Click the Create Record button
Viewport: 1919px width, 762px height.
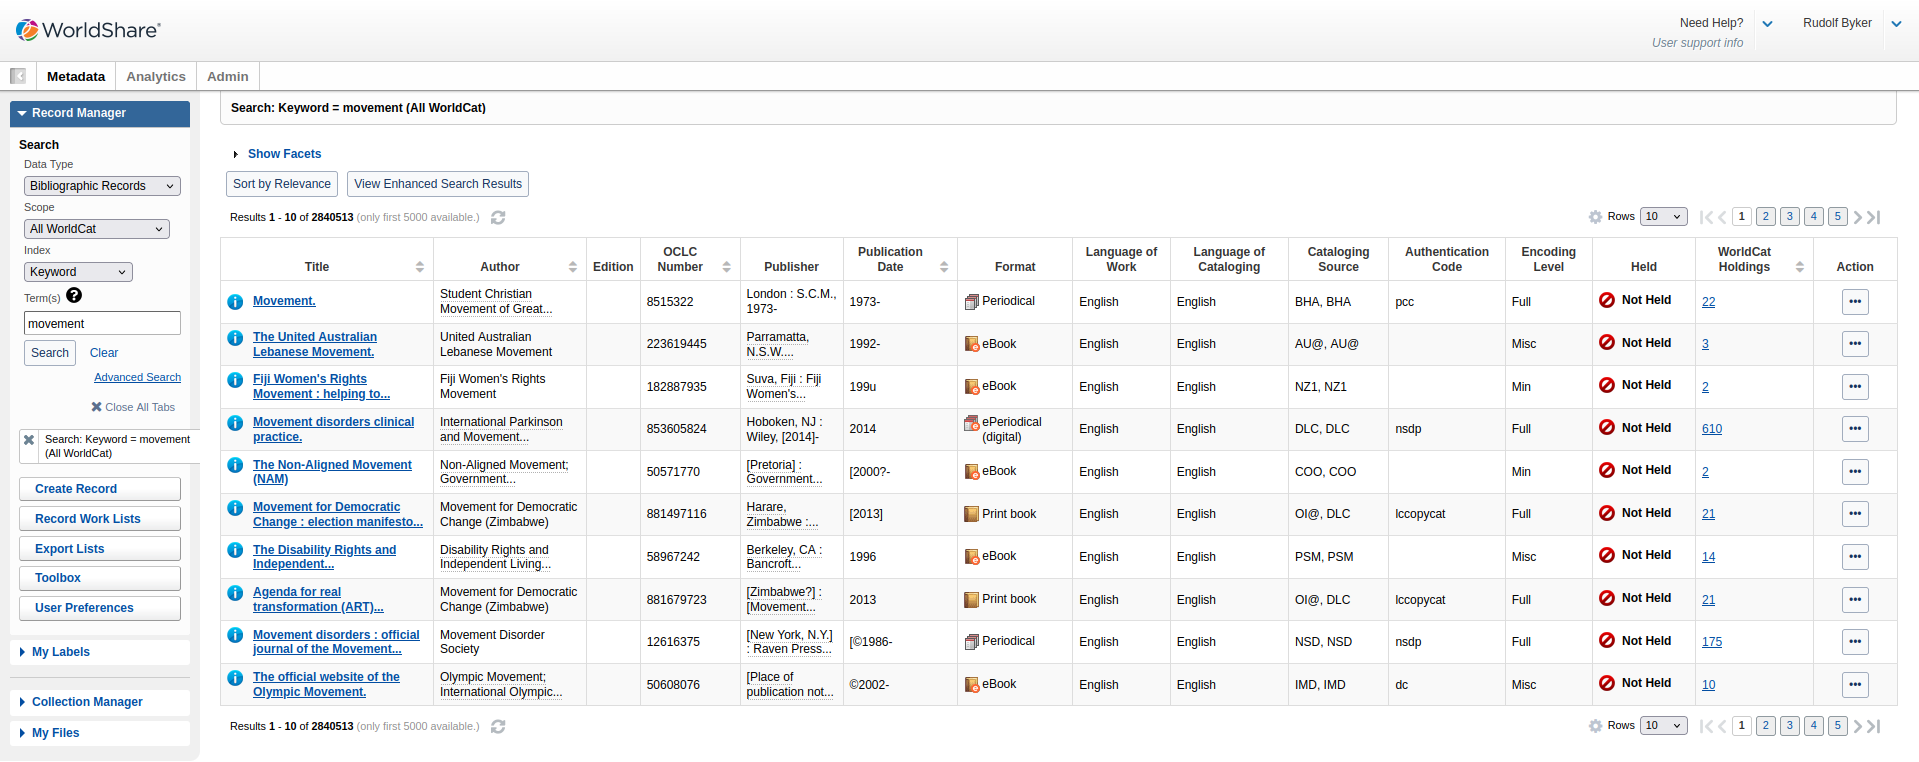(x=100, y=489)
